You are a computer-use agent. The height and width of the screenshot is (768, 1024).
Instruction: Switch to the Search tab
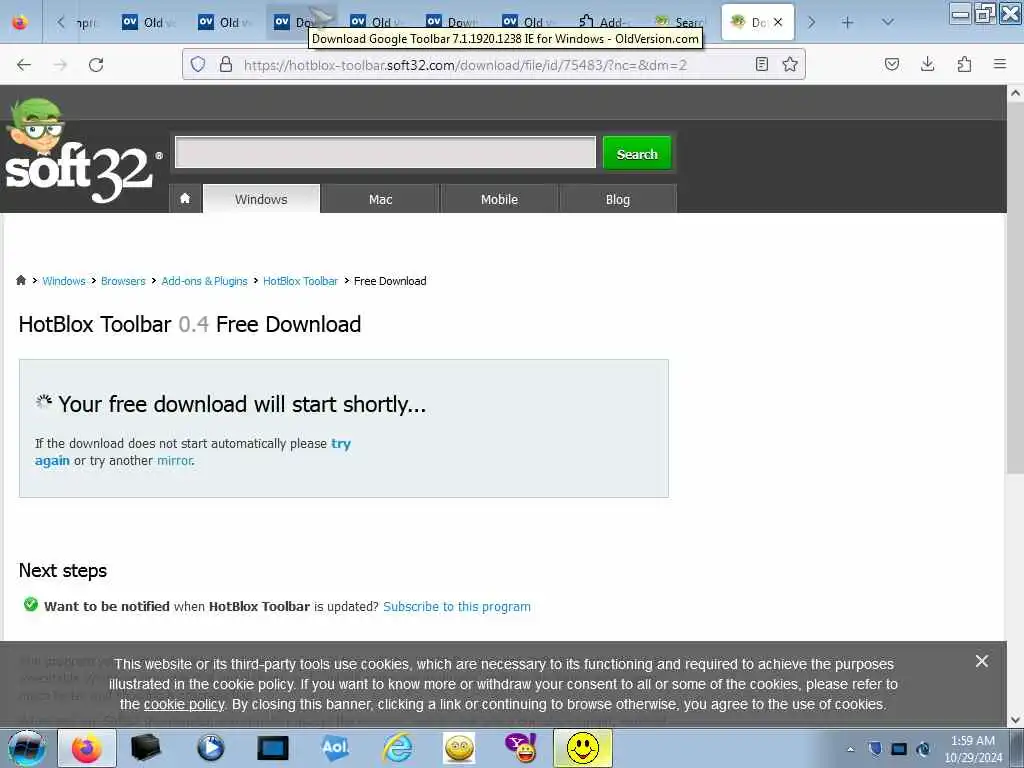(680, 22)
